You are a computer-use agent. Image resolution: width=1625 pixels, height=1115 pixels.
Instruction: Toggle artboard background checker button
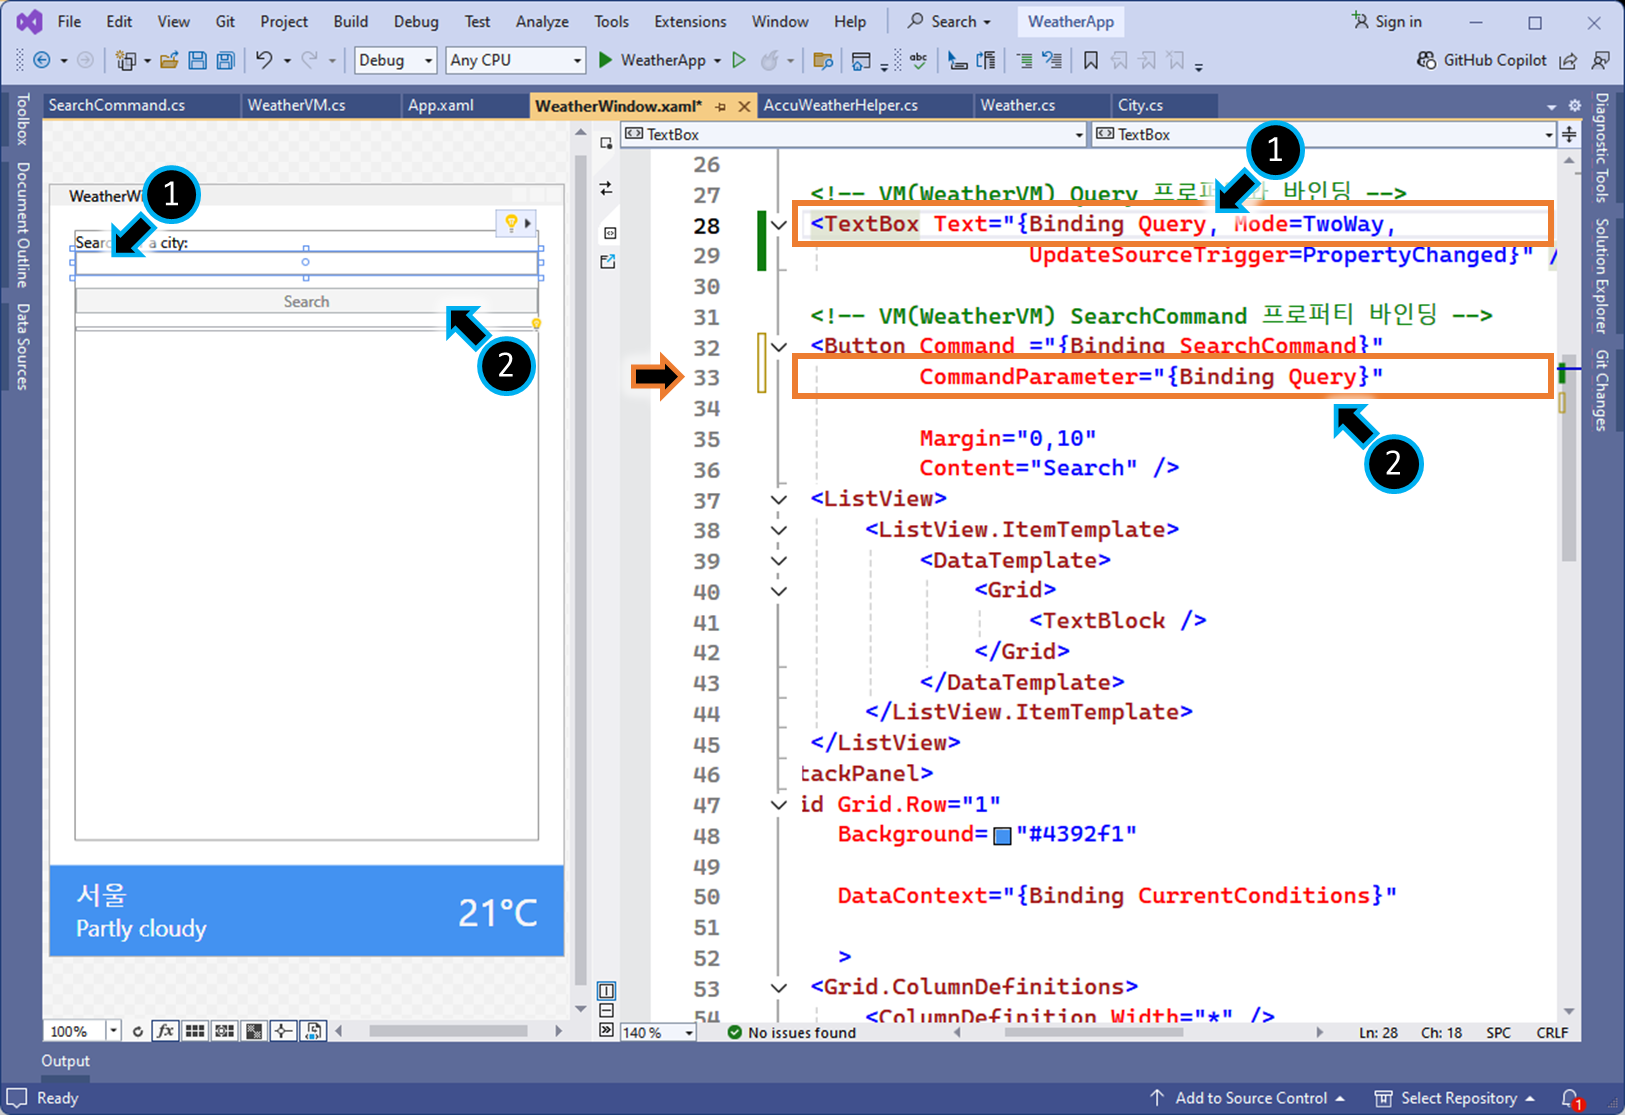(x=254, y=1031)
